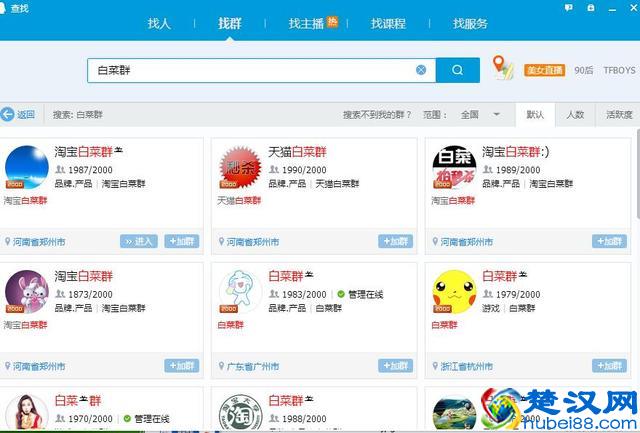Click 广东省广州市 location text
The height and width of the screenshot is (433, 640).
click(253, 366)
